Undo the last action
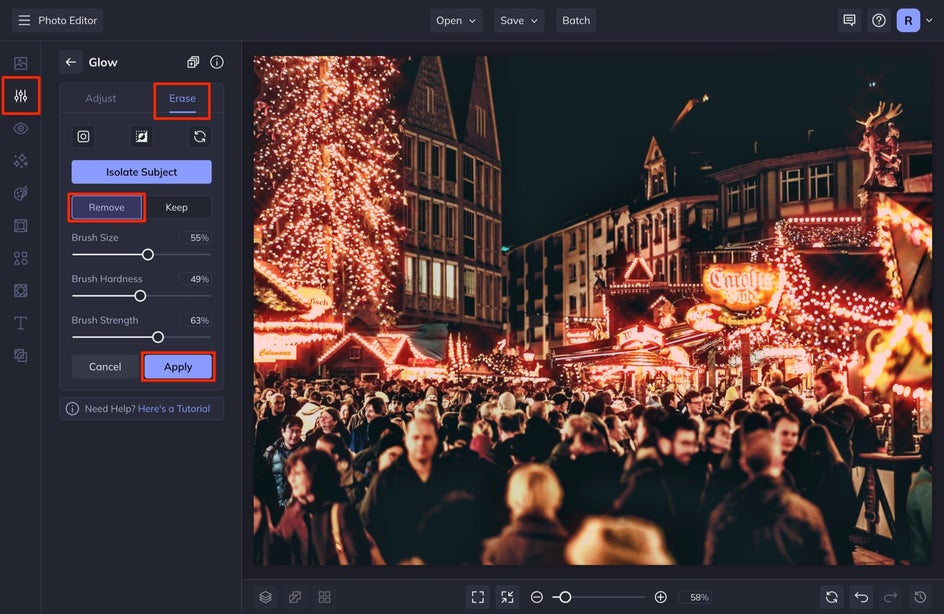944x614 pixels. tap(862, 597)
